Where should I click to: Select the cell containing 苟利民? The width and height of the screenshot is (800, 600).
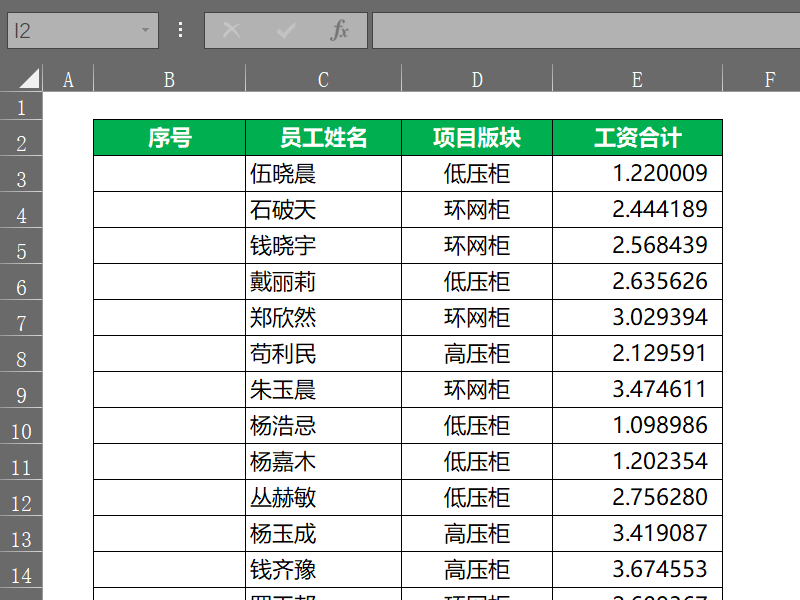[323, 354]
